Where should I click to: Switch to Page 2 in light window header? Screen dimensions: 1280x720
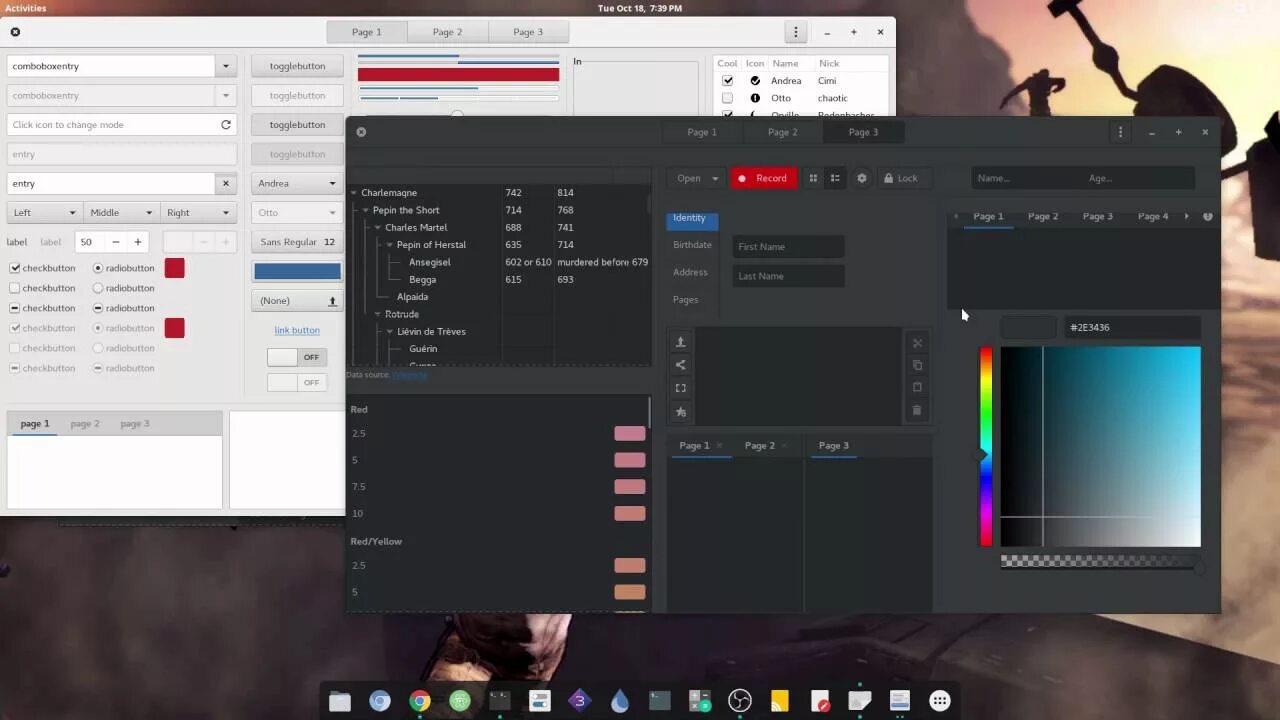(447, 32)
